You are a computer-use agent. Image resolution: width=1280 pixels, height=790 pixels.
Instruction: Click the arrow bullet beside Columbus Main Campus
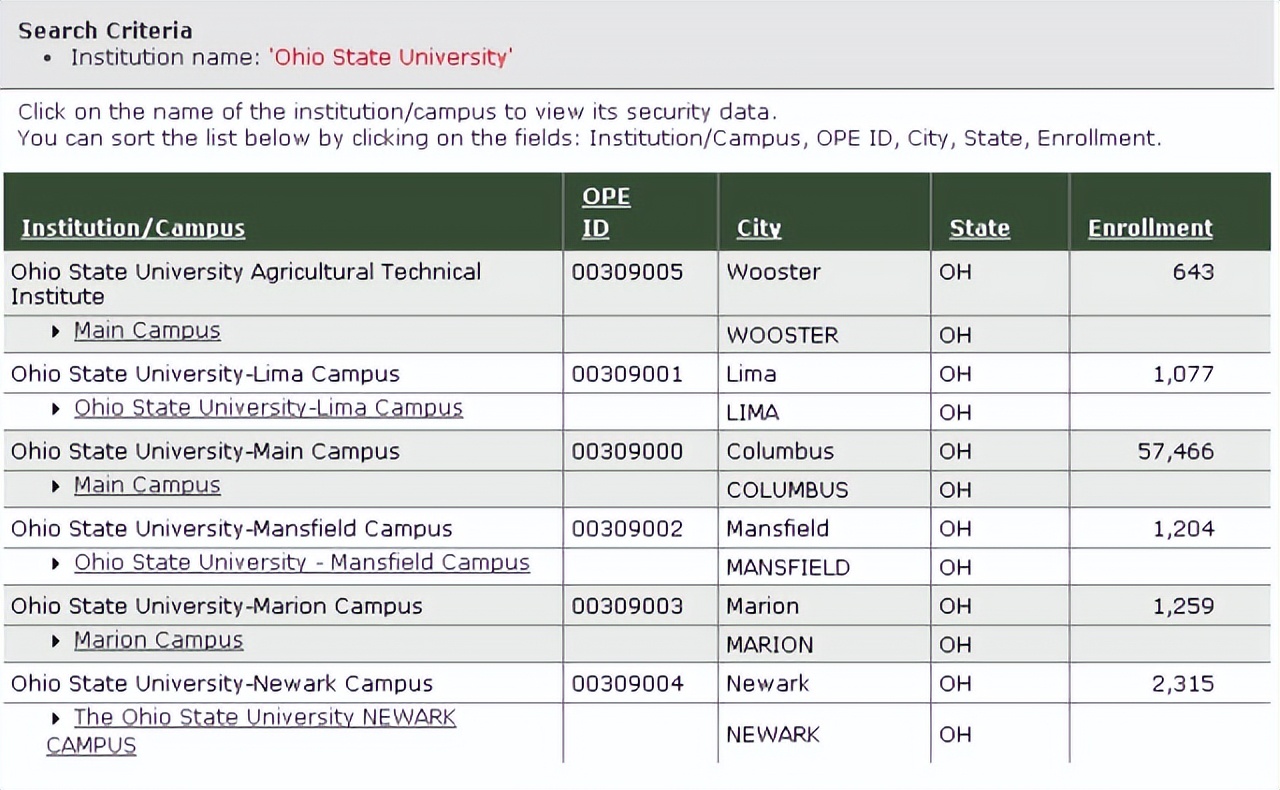[x=56, y=486]
